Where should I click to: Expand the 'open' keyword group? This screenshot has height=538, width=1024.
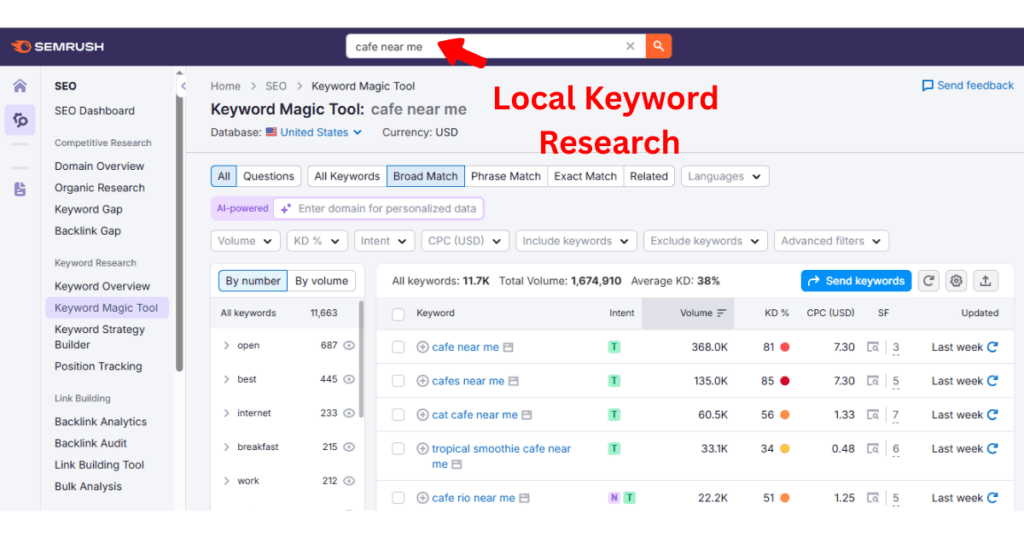click(227, 345)
